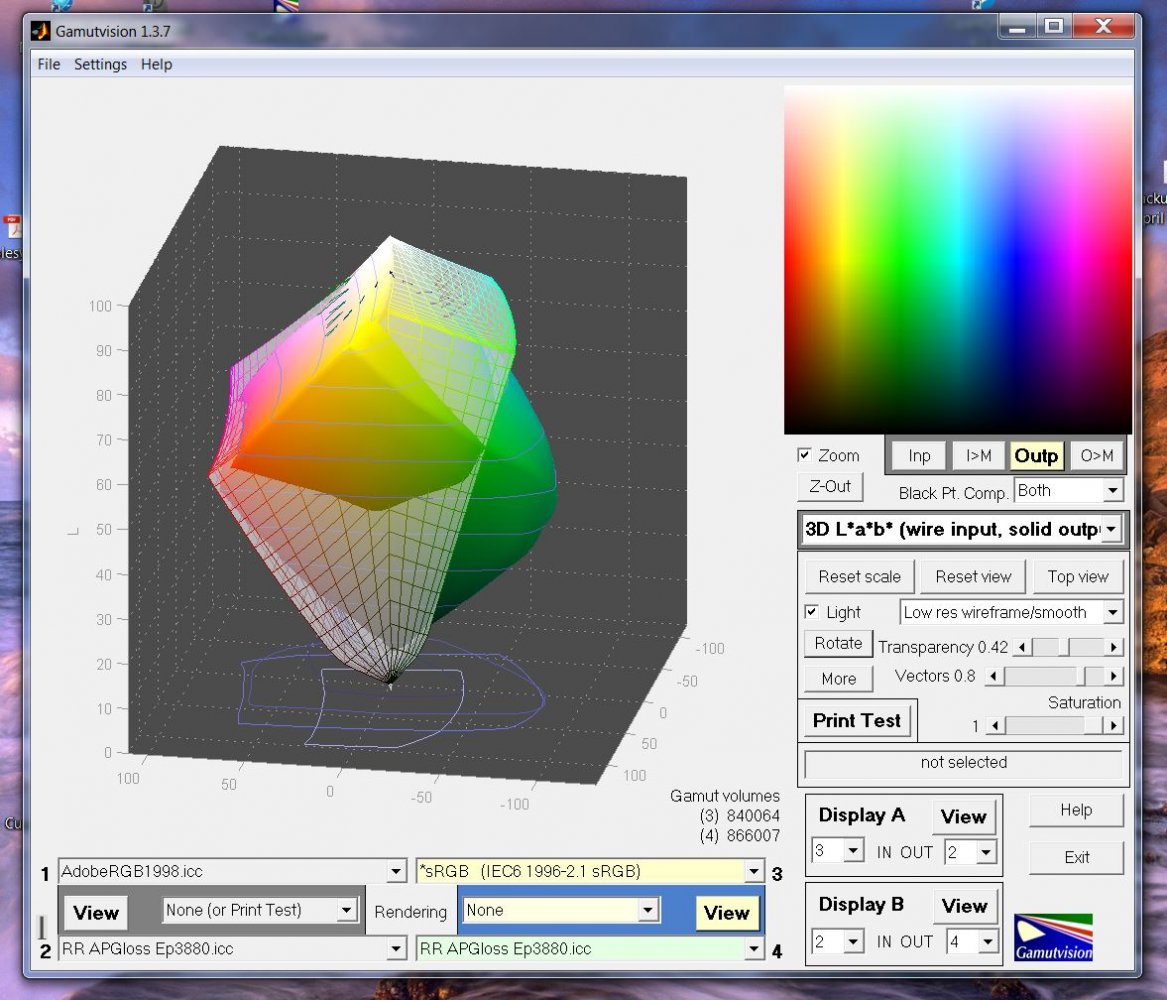Image resolution: width=1167 pixels, height=1000 pixels.
Task: Click the Top view button
Action: (1077, 576)
